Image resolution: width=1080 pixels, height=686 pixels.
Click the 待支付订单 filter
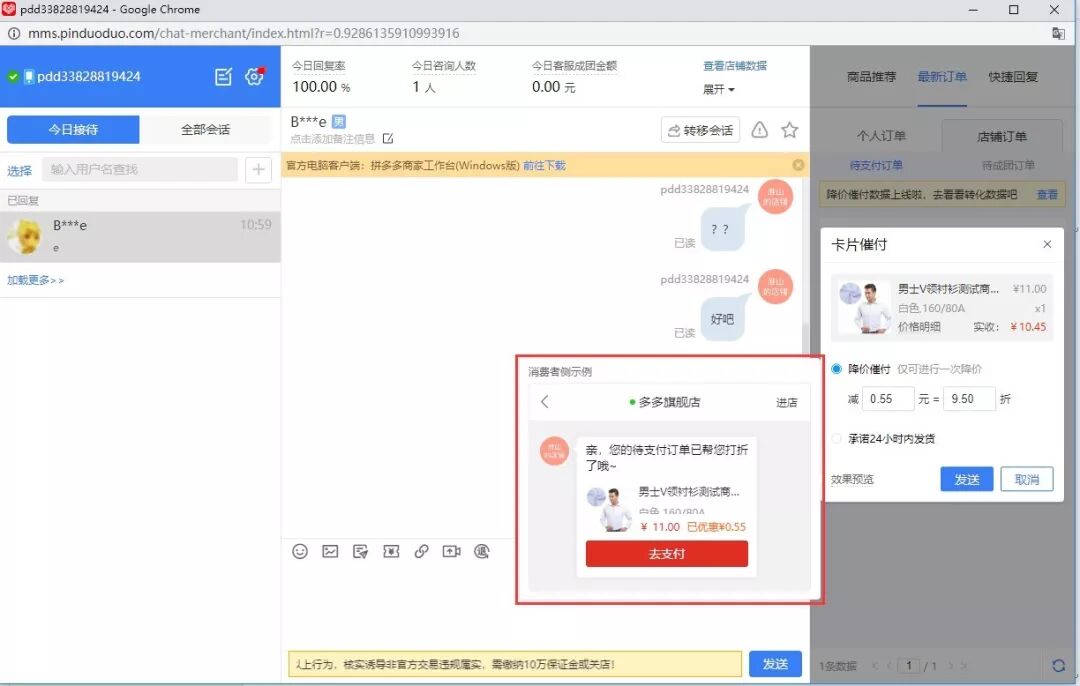click(876, 165)
